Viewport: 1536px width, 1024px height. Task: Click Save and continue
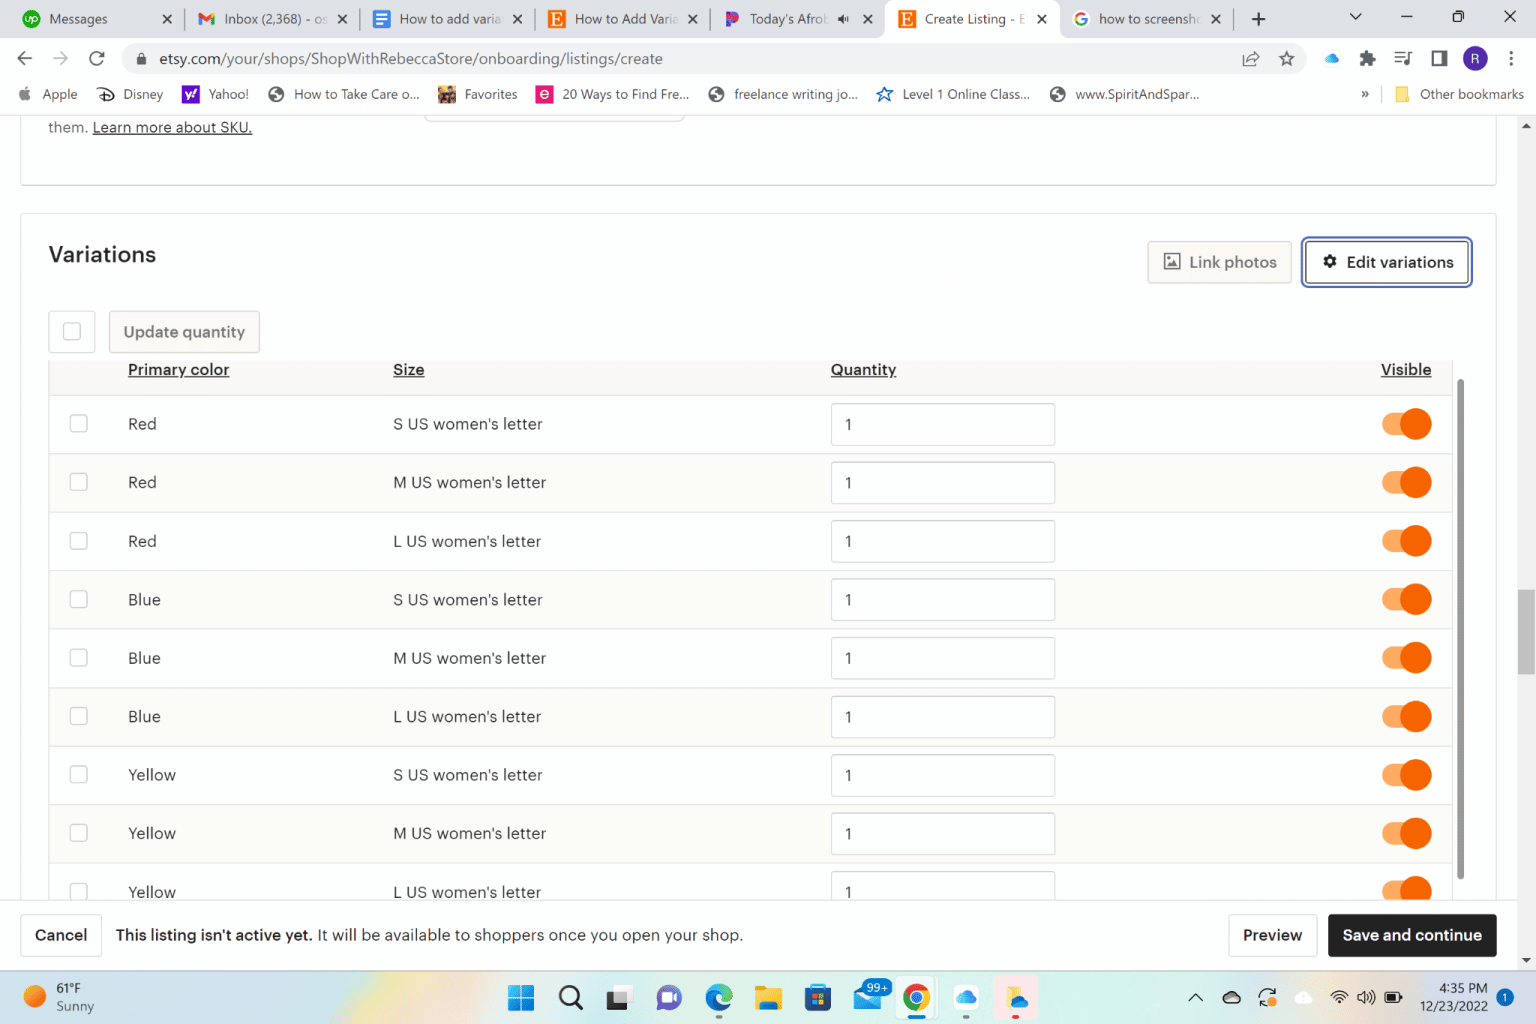[1412, 935]
